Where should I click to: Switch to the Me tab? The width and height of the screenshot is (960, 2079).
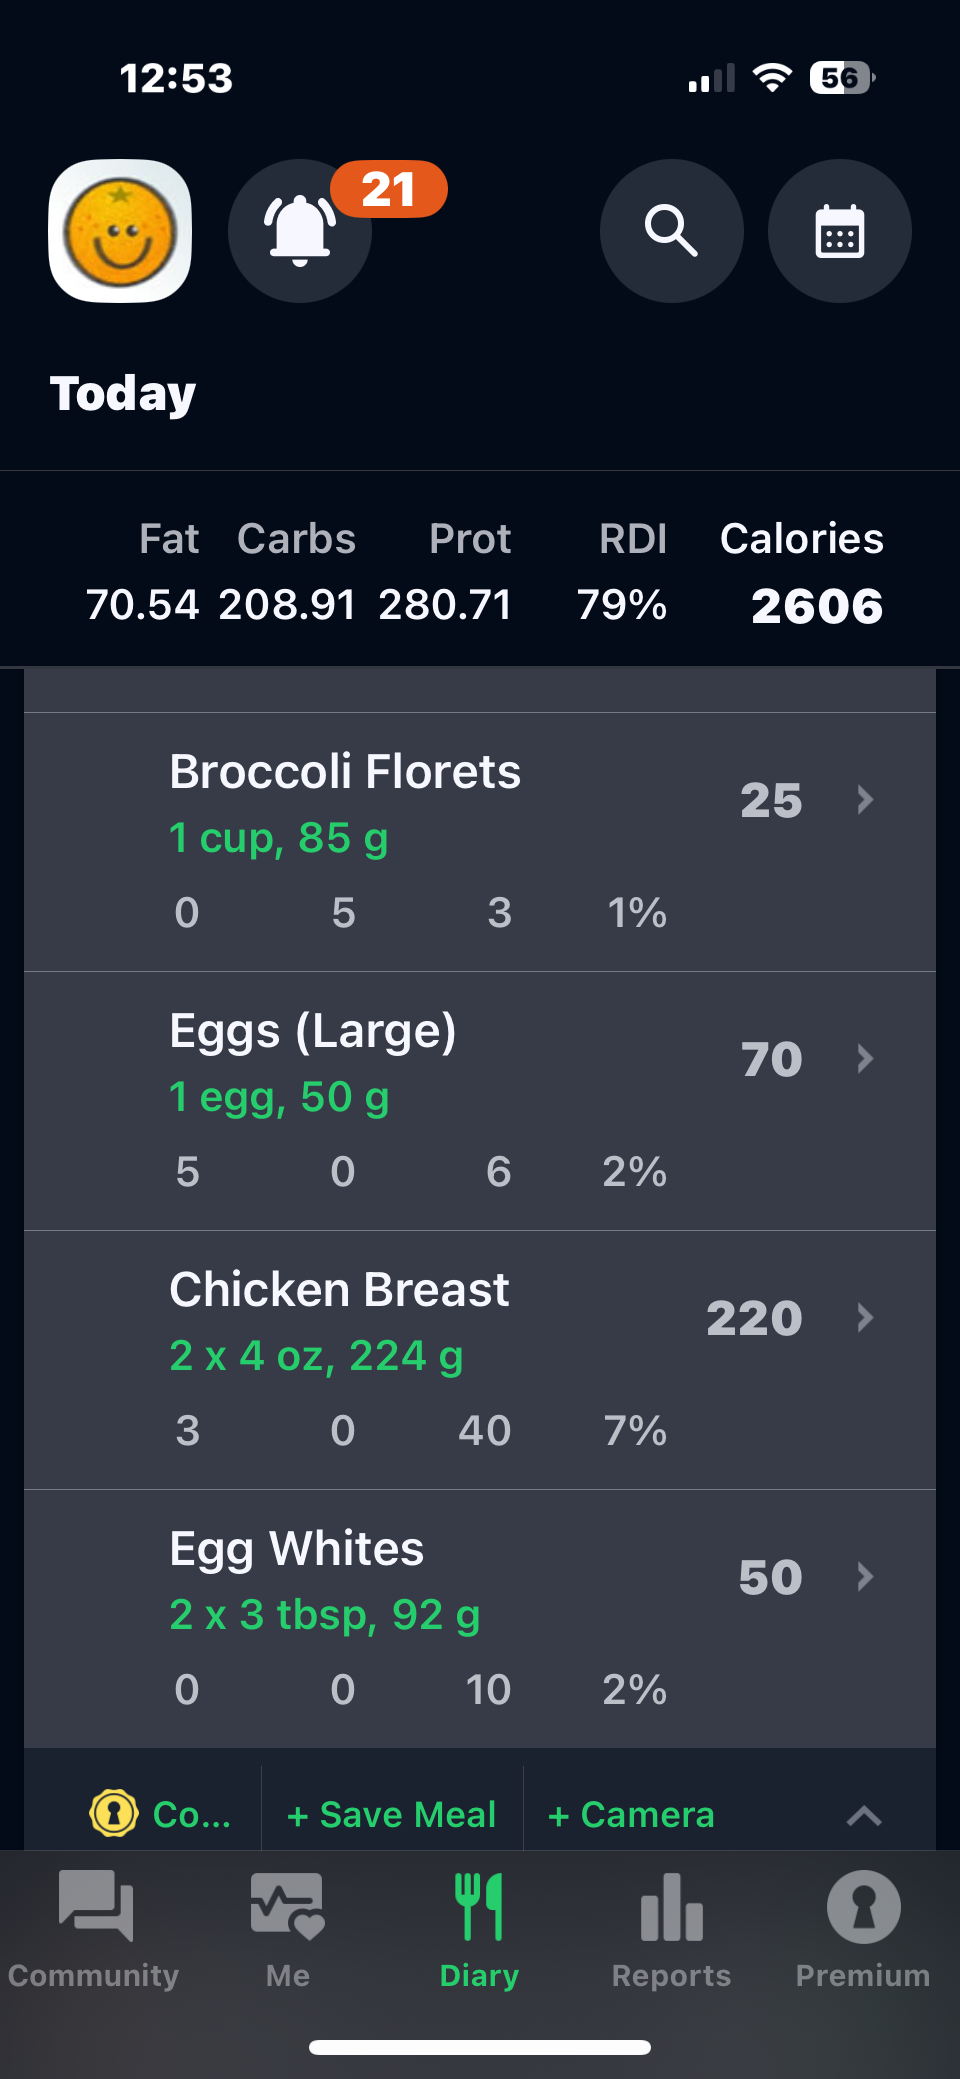(x=287, y=1929)
